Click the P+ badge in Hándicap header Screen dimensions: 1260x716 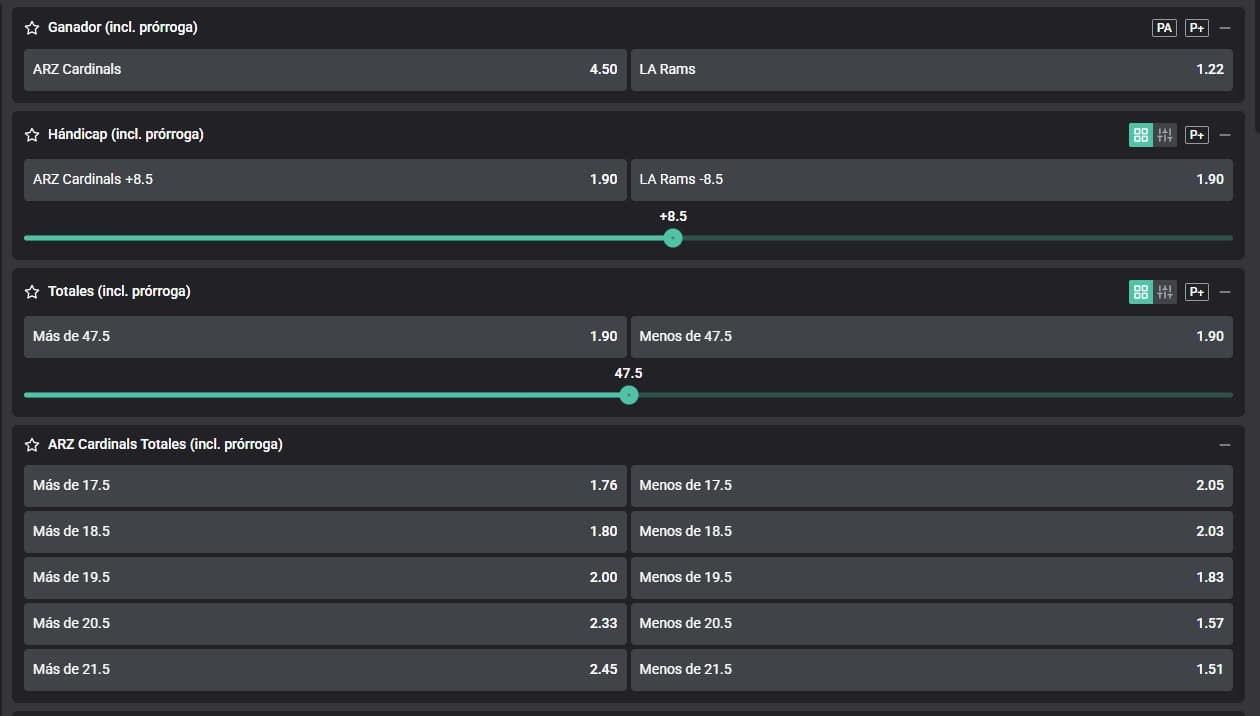pyautogui.click(x=1196, y=135)
